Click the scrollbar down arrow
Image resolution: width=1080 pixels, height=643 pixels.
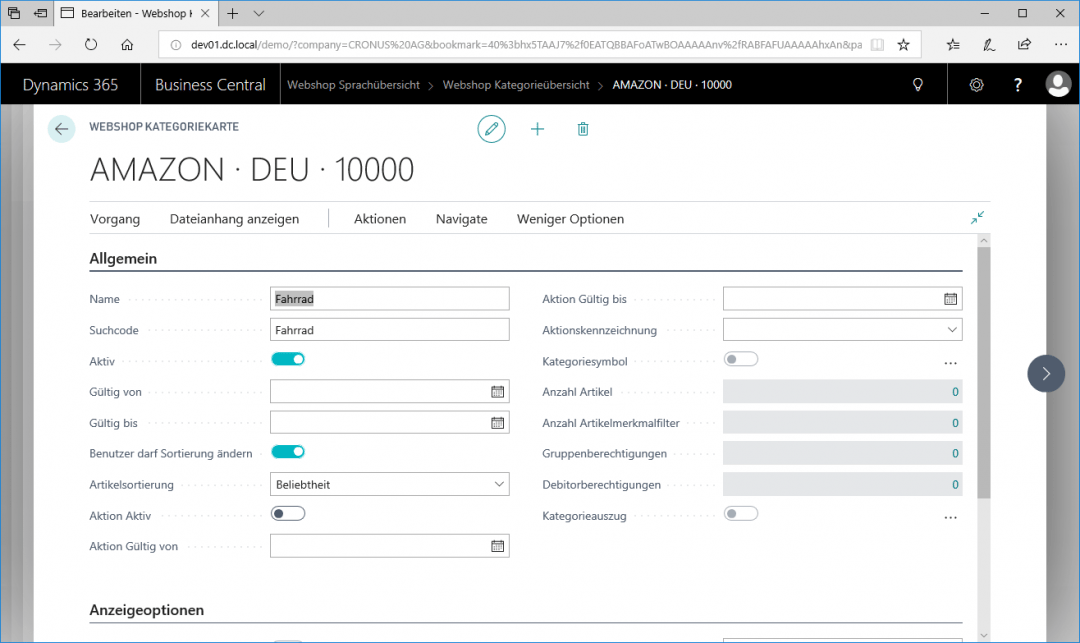coord(983,635)
